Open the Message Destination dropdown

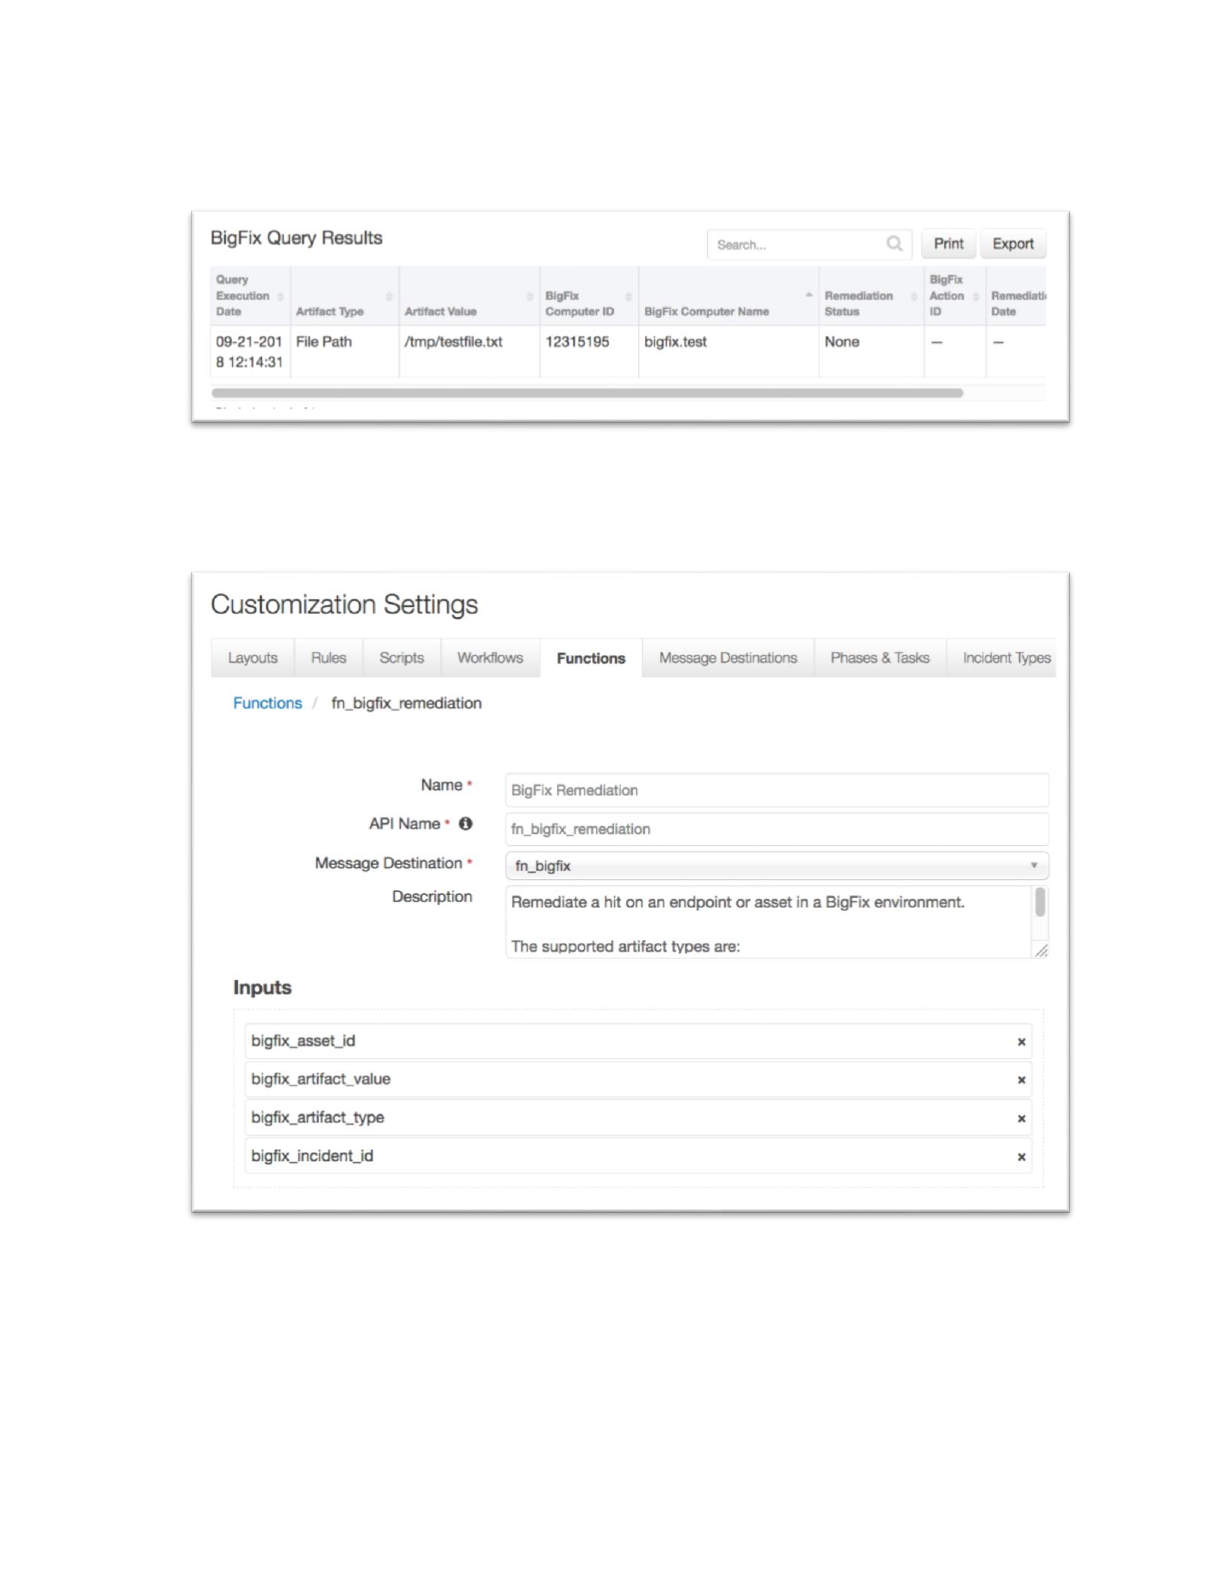click(x=777, y=866)
